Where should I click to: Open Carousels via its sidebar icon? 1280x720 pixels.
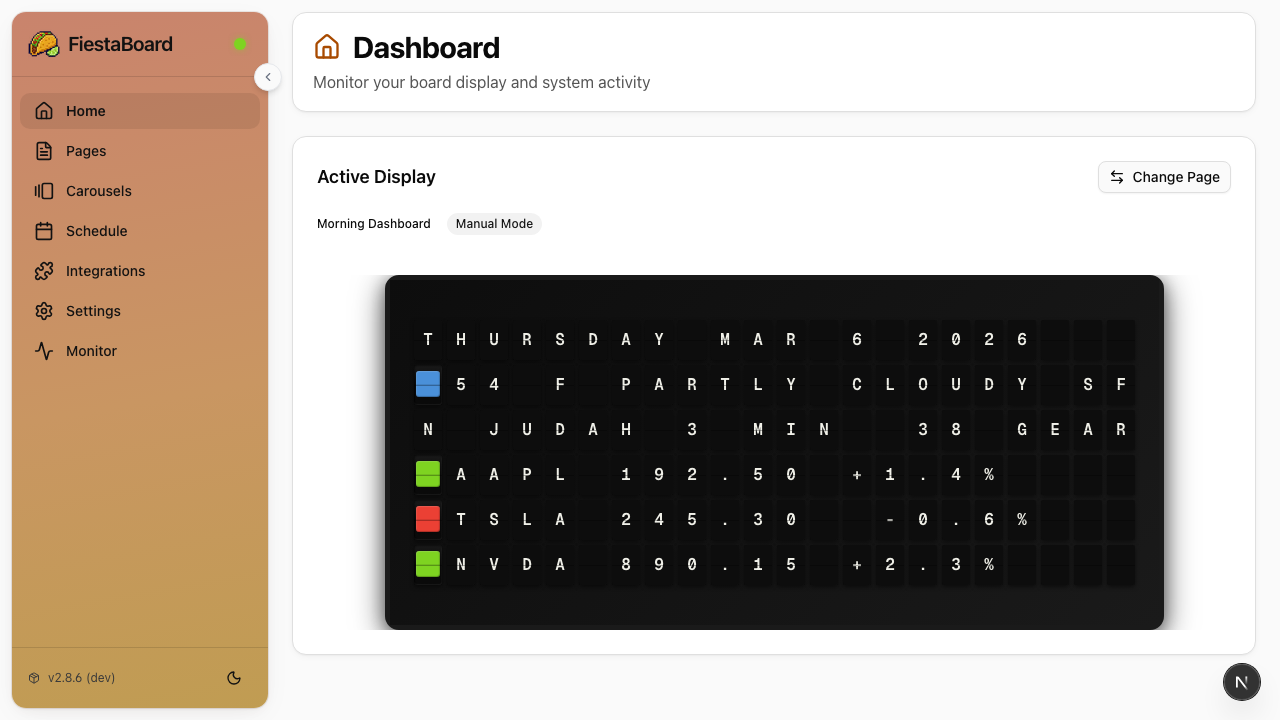pos(44,191)
